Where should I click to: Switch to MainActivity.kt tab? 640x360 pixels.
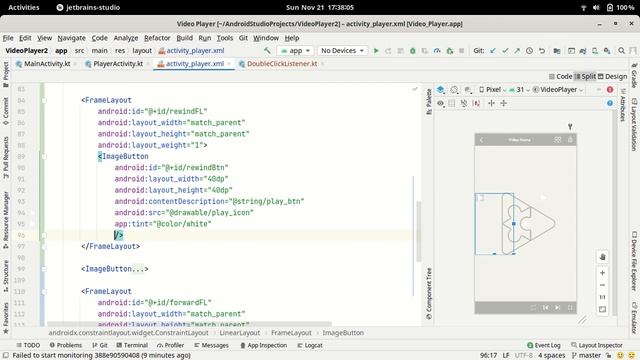coord(47,64)
